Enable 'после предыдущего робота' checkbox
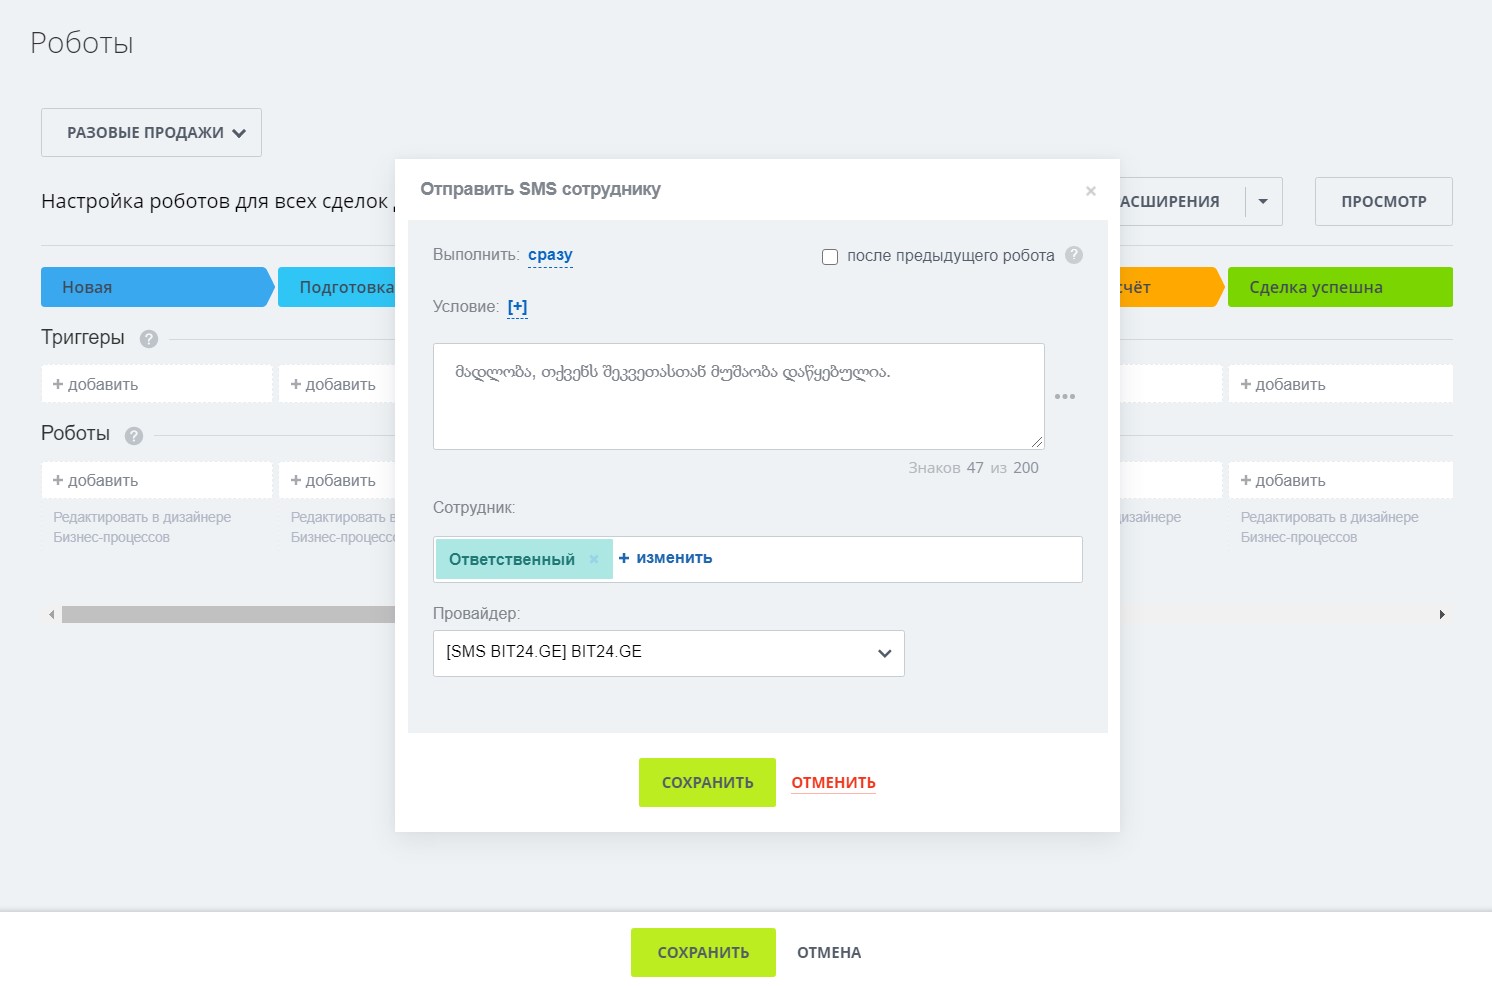1492x986 pixels. (830, 257)
